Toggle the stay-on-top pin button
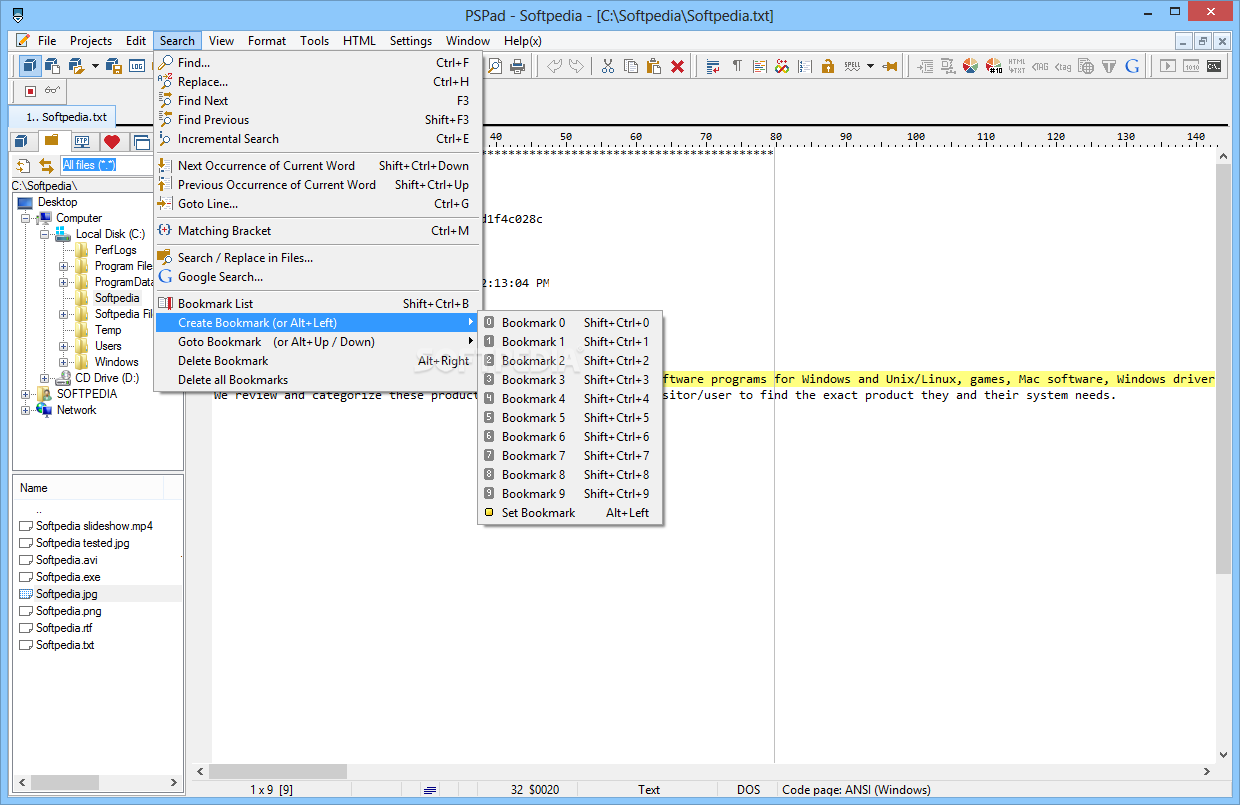This screenshot has height=805, width=1240. coord(889,66)
